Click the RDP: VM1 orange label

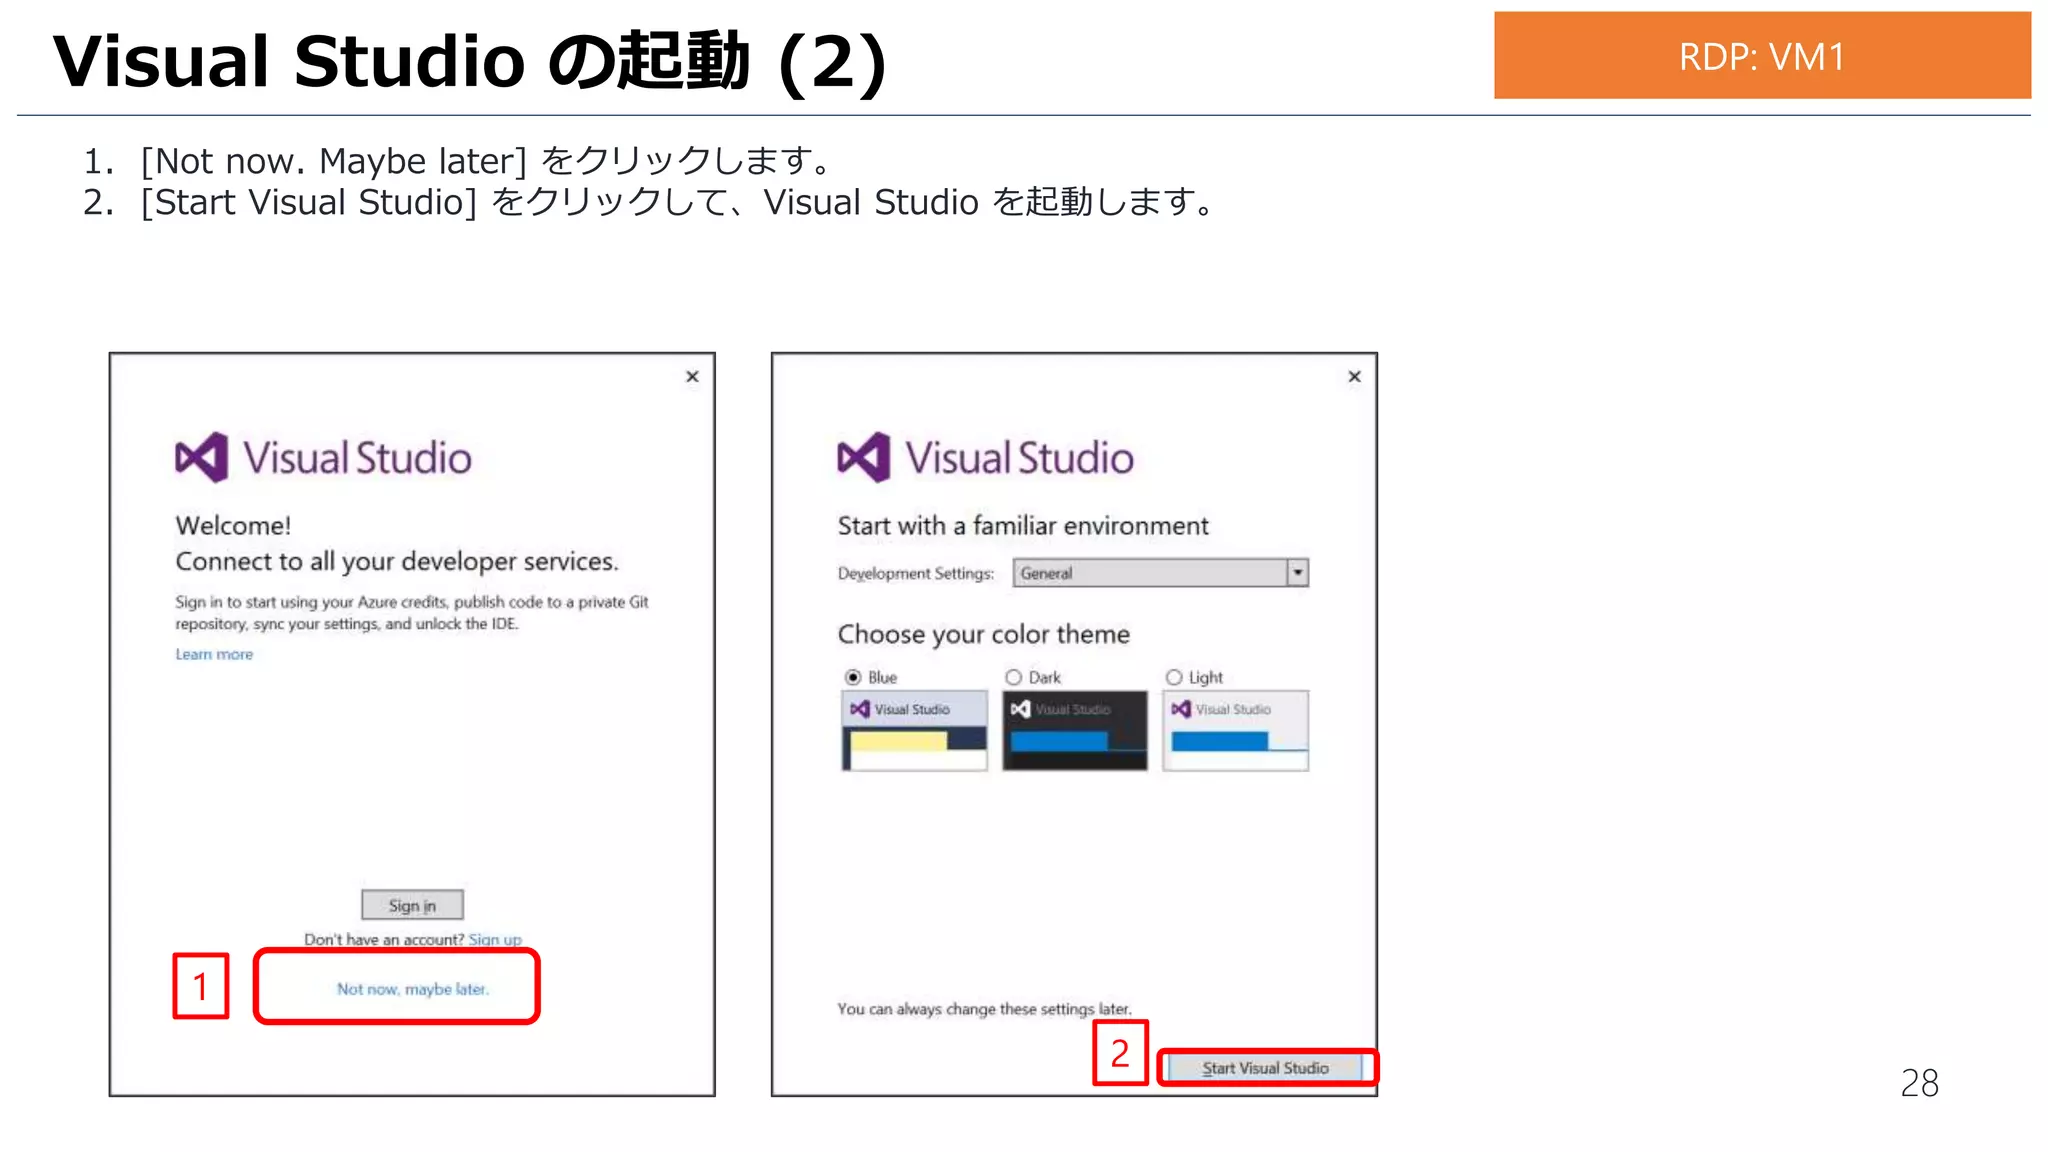(1762, 55)
